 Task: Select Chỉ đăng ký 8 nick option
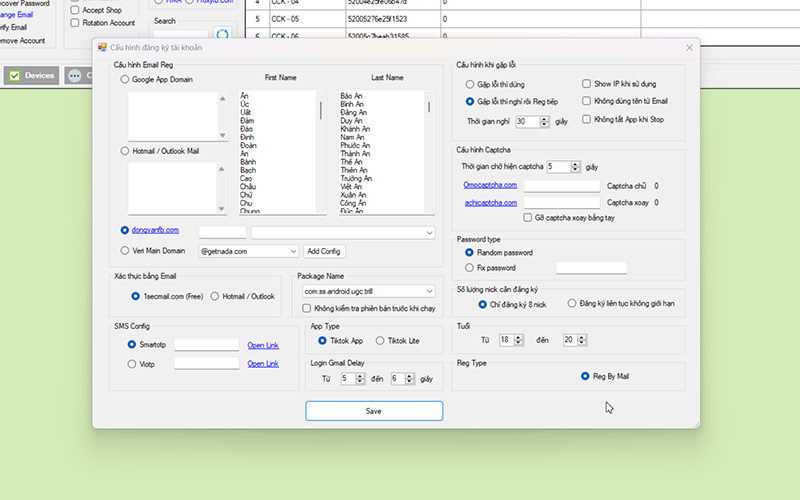[482, 304]
